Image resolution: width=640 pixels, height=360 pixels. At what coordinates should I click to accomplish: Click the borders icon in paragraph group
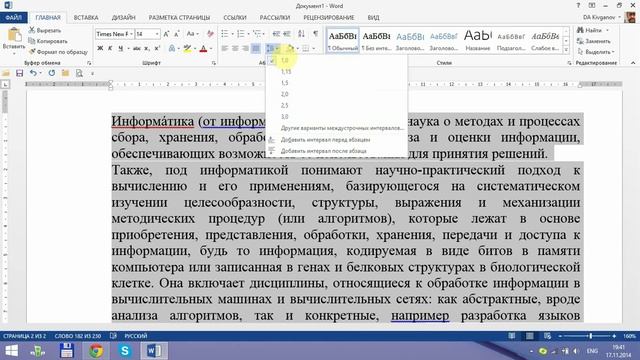click(305, 48)
